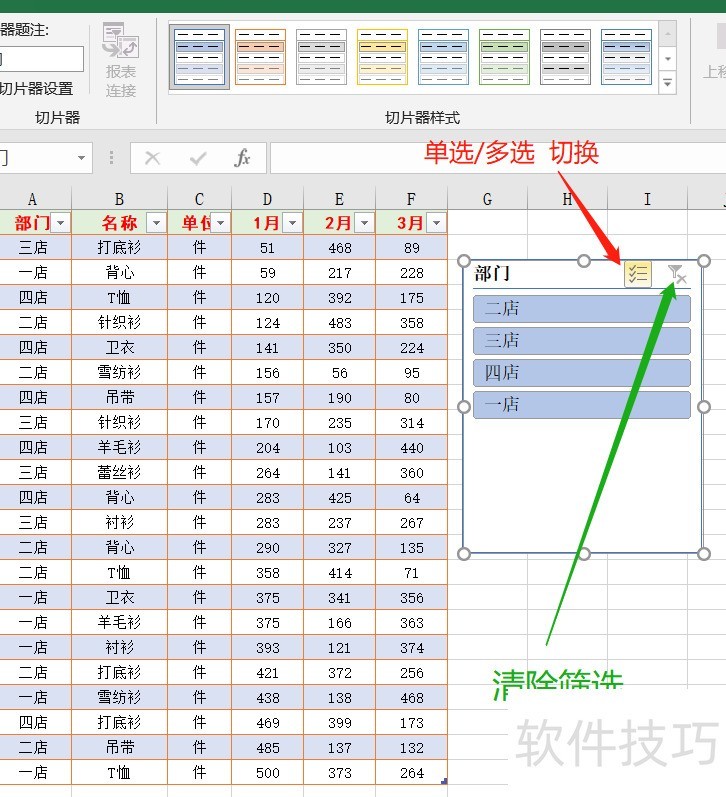Click the 部门 slicer header title
The image size is (726, 797).
tap(492, 274)
